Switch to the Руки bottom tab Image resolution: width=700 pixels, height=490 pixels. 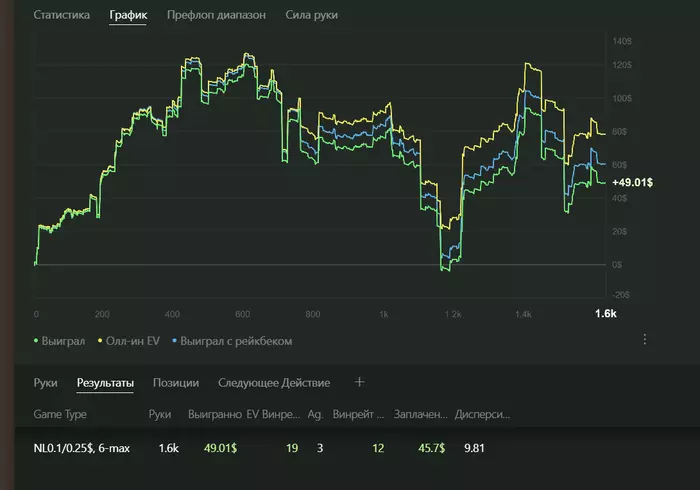coord(45,382)
